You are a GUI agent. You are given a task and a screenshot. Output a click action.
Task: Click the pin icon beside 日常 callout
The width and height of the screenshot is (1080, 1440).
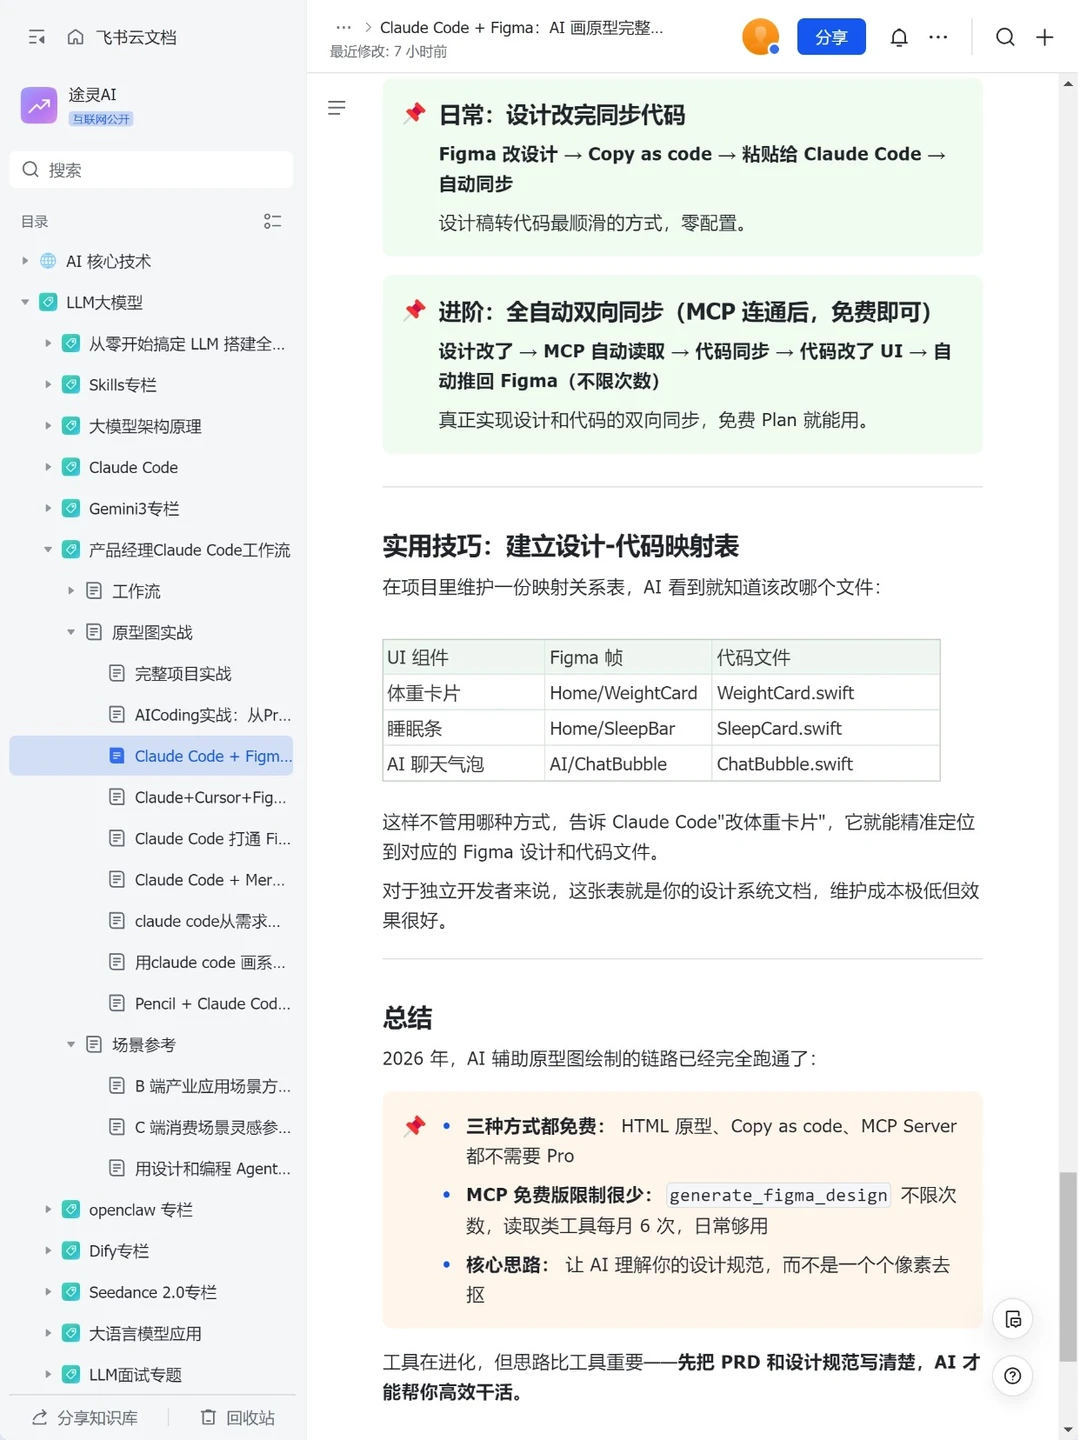(x=414, y=113)
